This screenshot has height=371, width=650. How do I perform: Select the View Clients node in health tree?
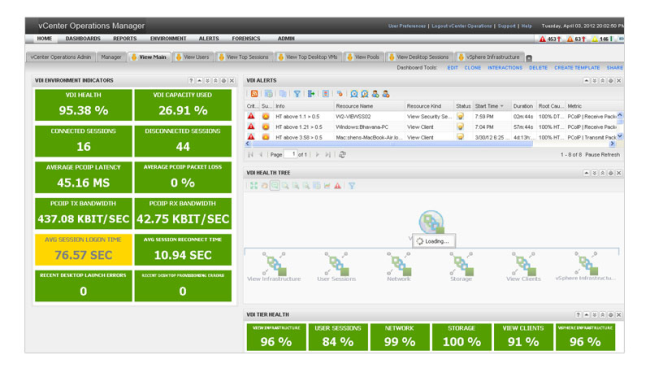pos(523,267)
